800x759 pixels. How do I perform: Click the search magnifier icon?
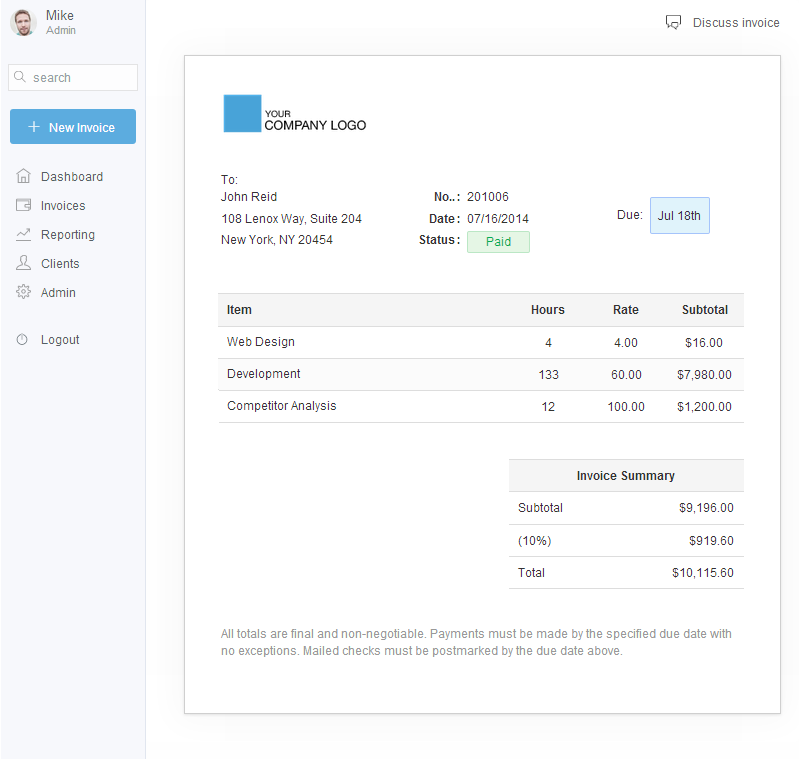coord(20,77)
